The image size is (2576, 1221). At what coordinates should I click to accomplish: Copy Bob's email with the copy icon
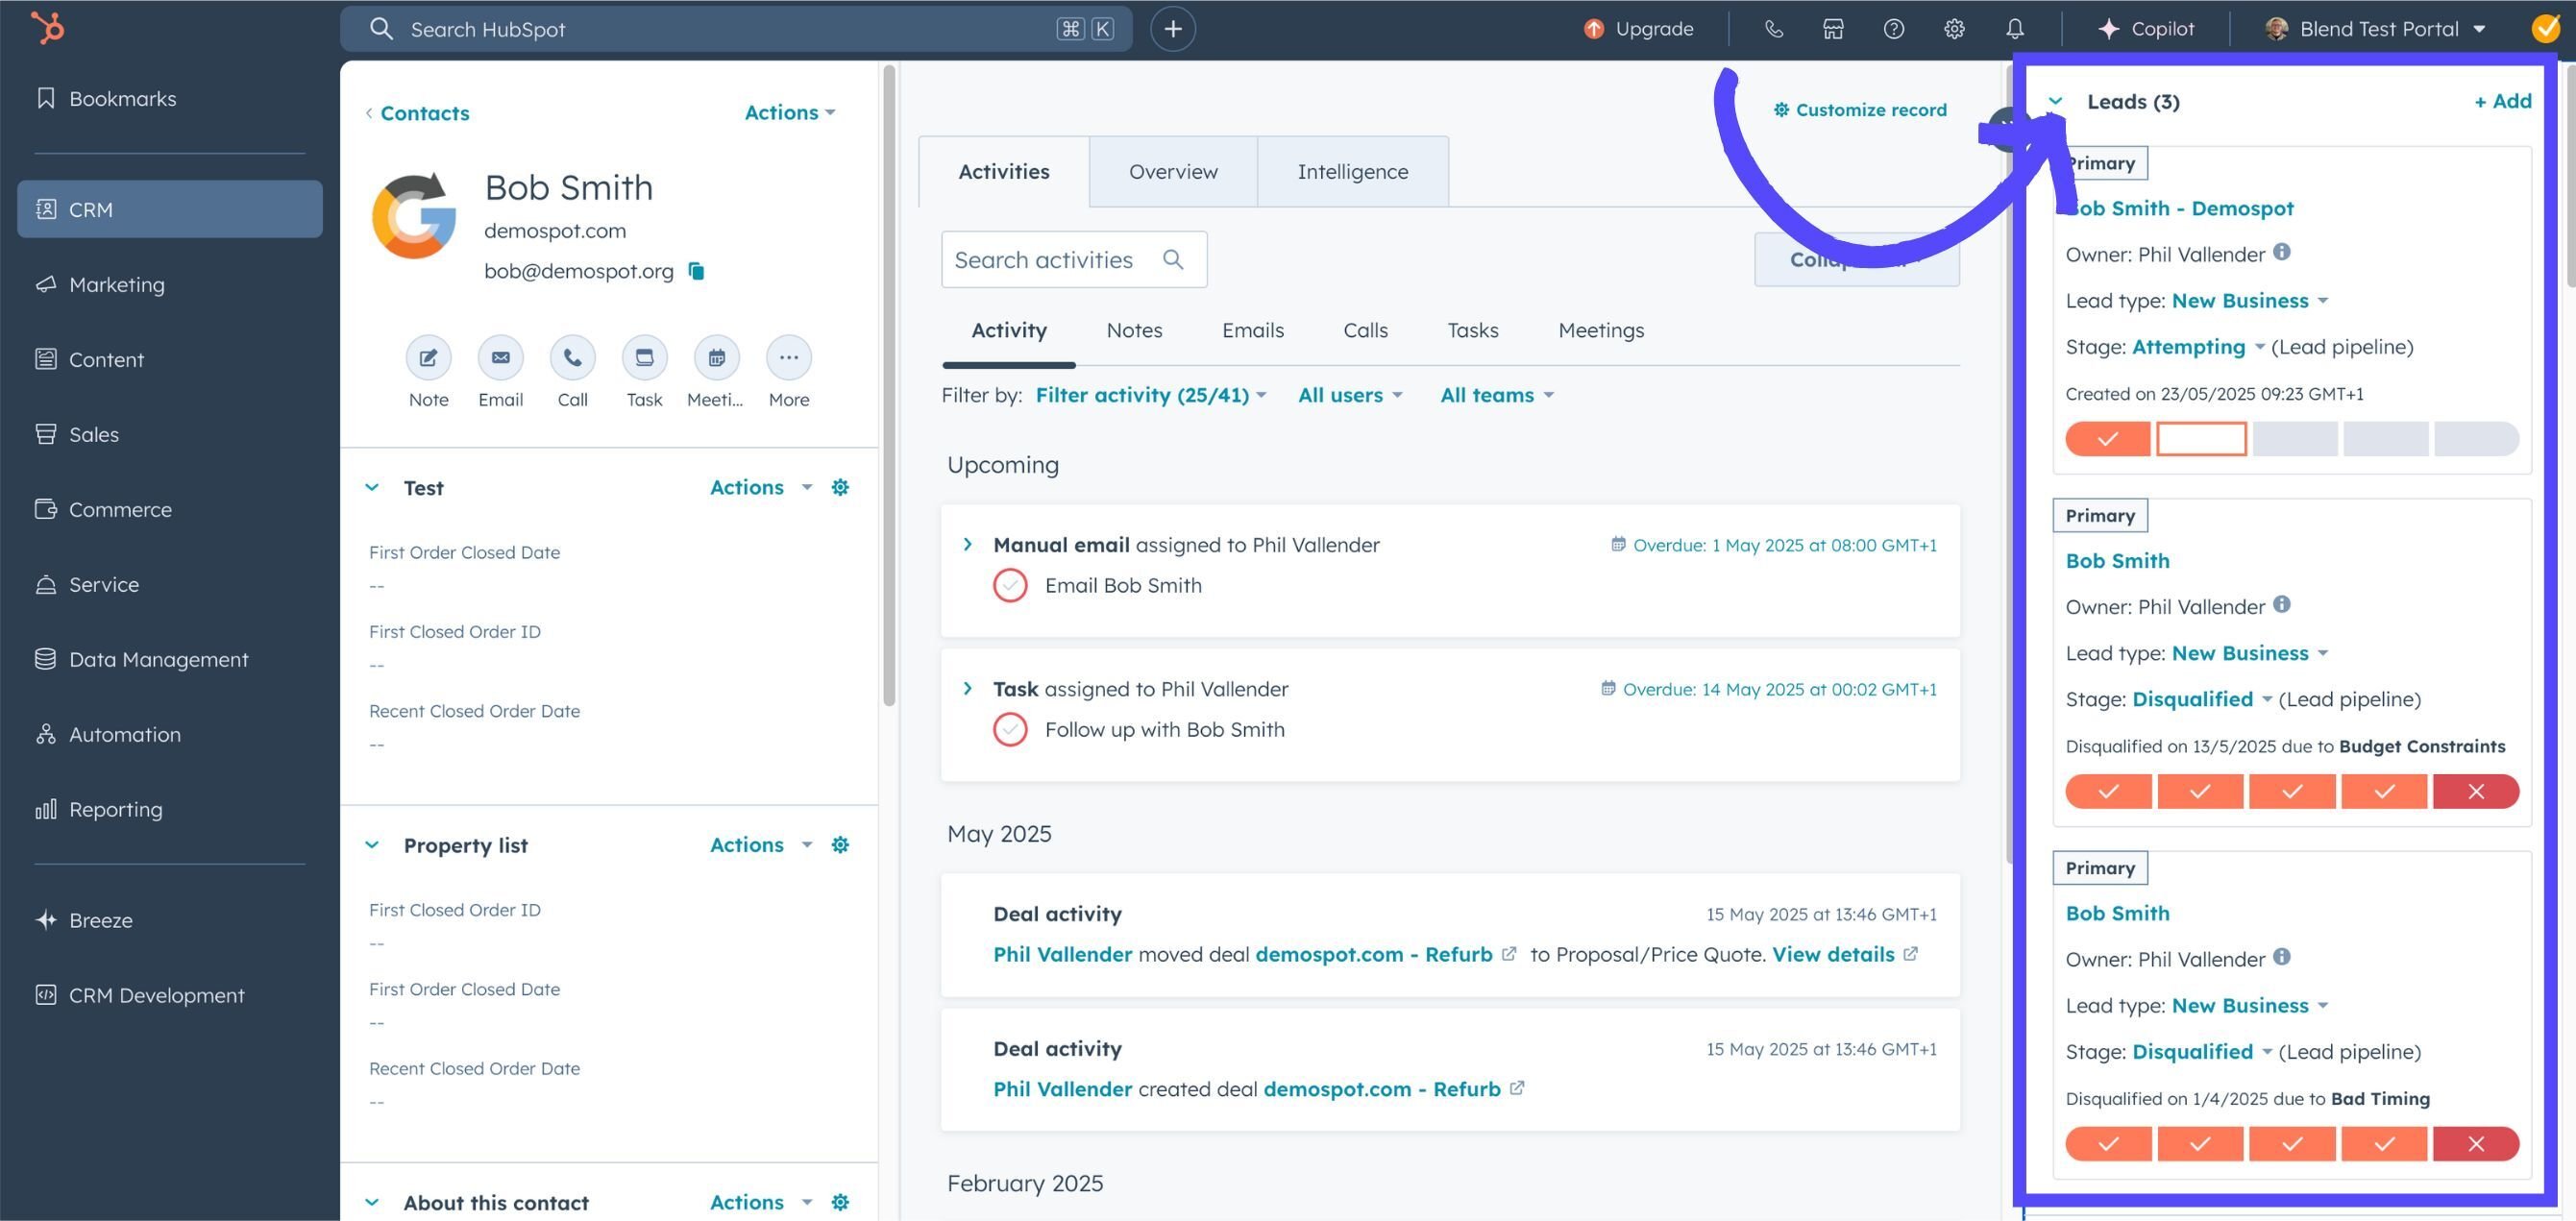[695, 271]
